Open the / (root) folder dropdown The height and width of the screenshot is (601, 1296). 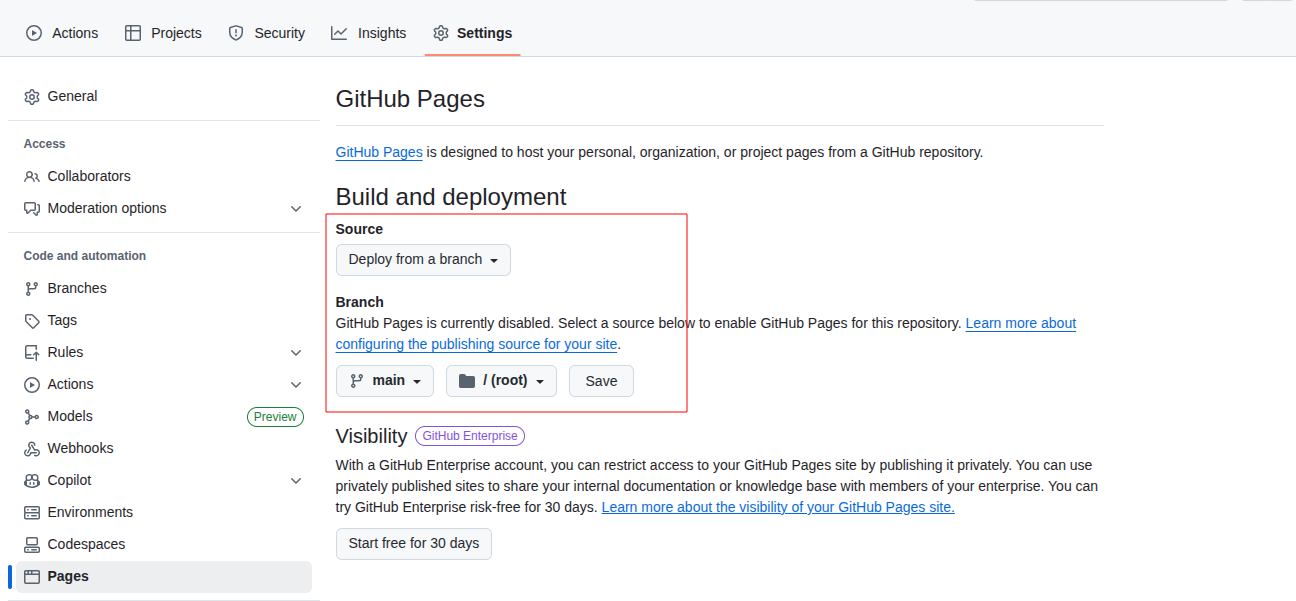(x=501, y=381)
